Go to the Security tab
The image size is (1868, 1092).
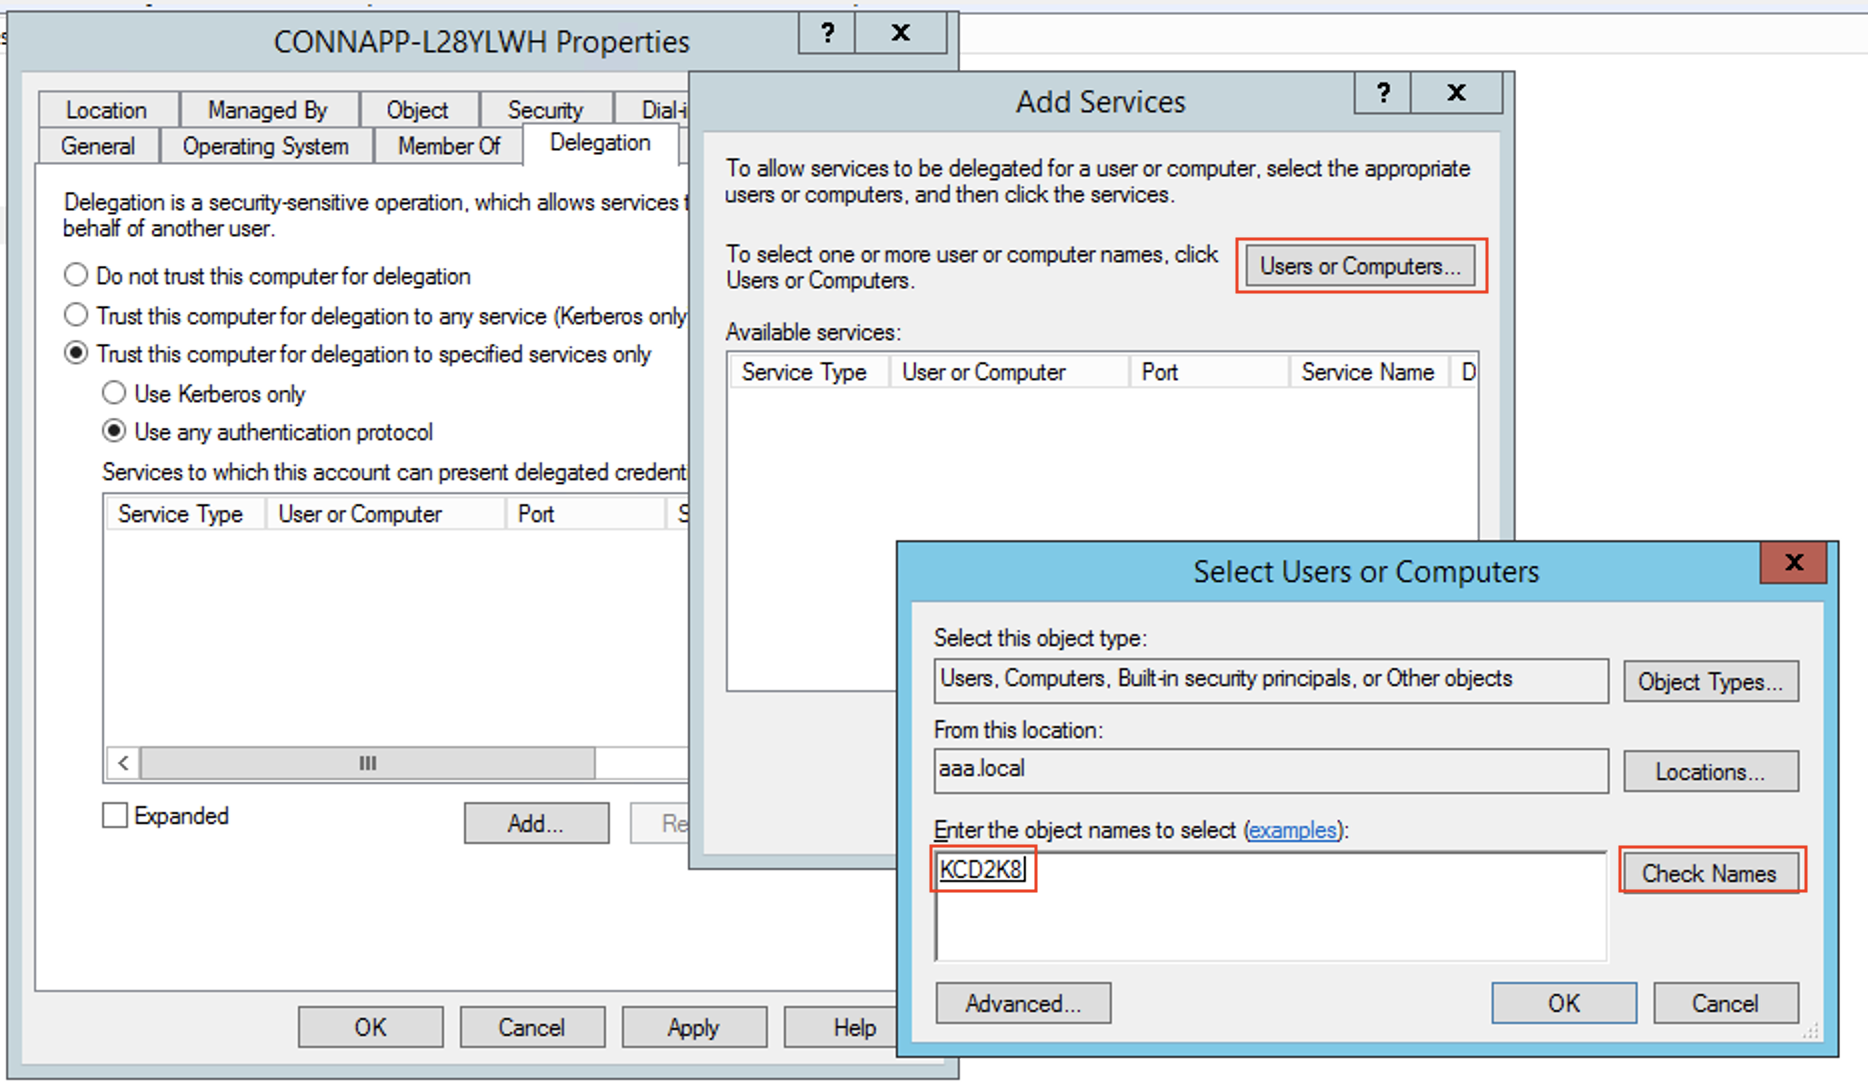coord(545,110)
